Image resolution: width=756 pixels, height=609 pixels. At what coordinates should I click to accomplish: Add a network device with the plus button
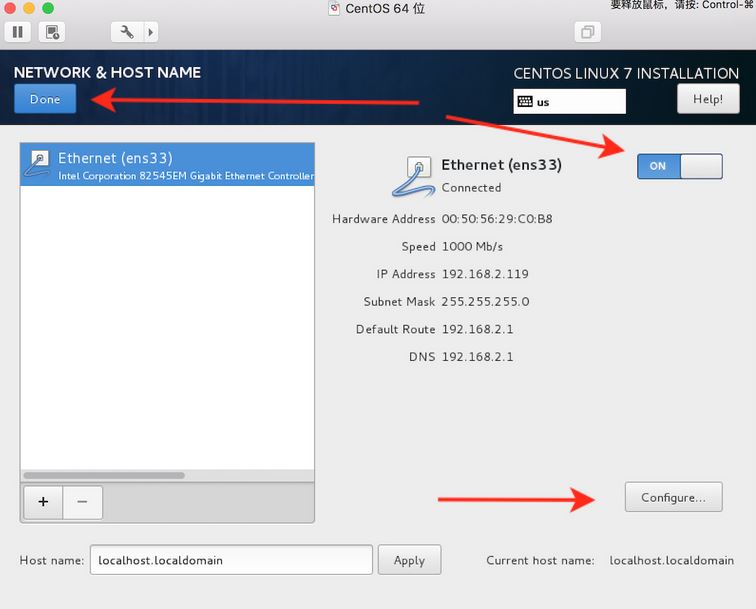point(43,502)
